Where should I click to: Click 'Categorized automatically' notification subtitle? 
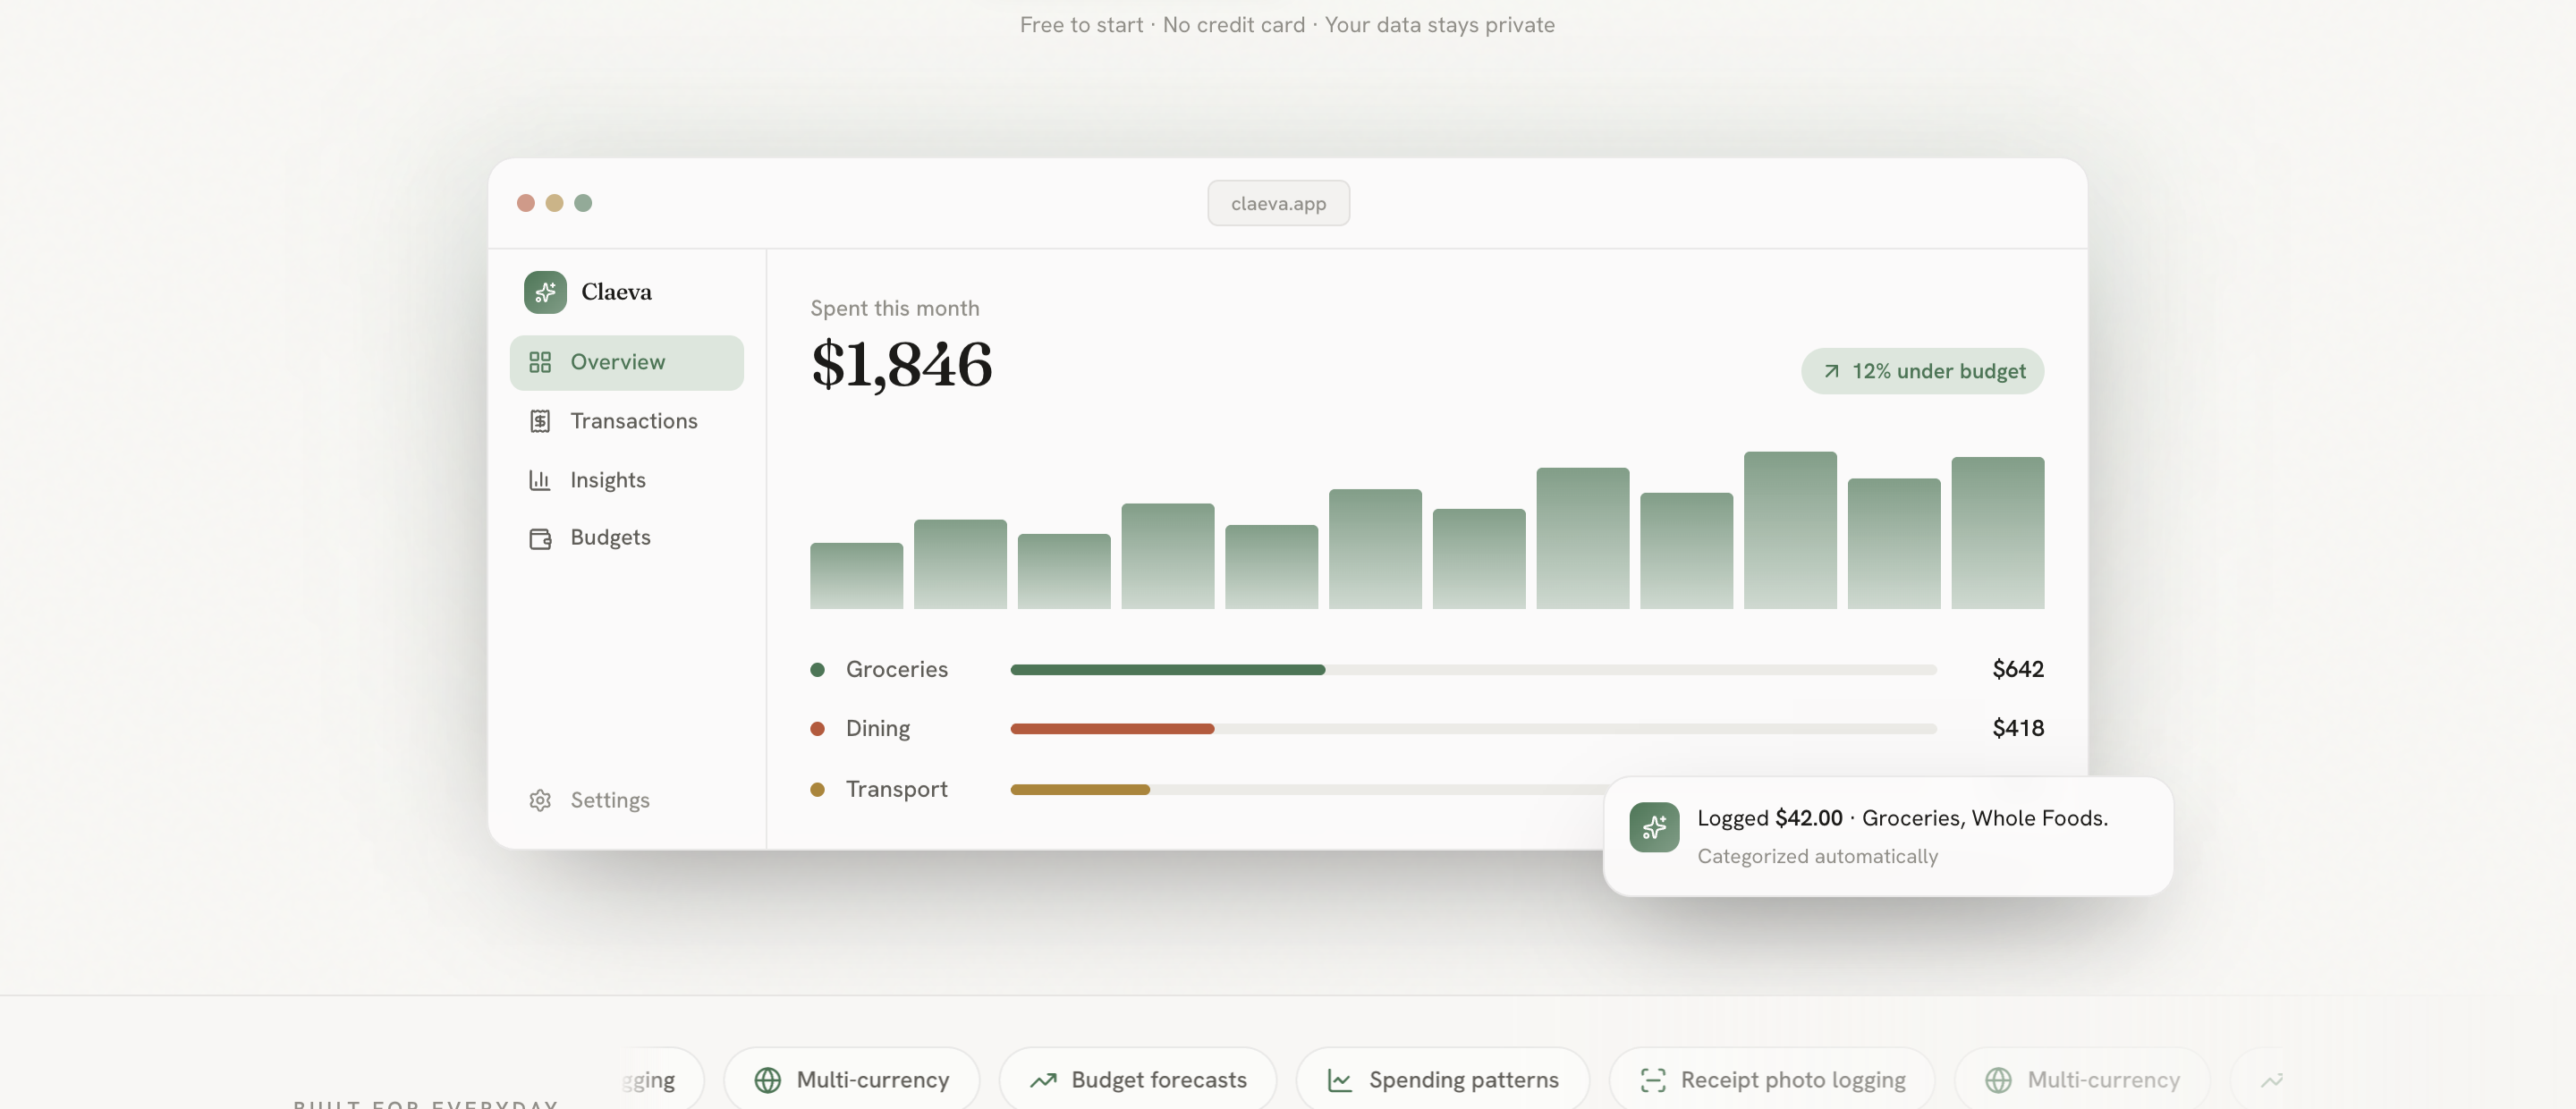[1817, 856]
